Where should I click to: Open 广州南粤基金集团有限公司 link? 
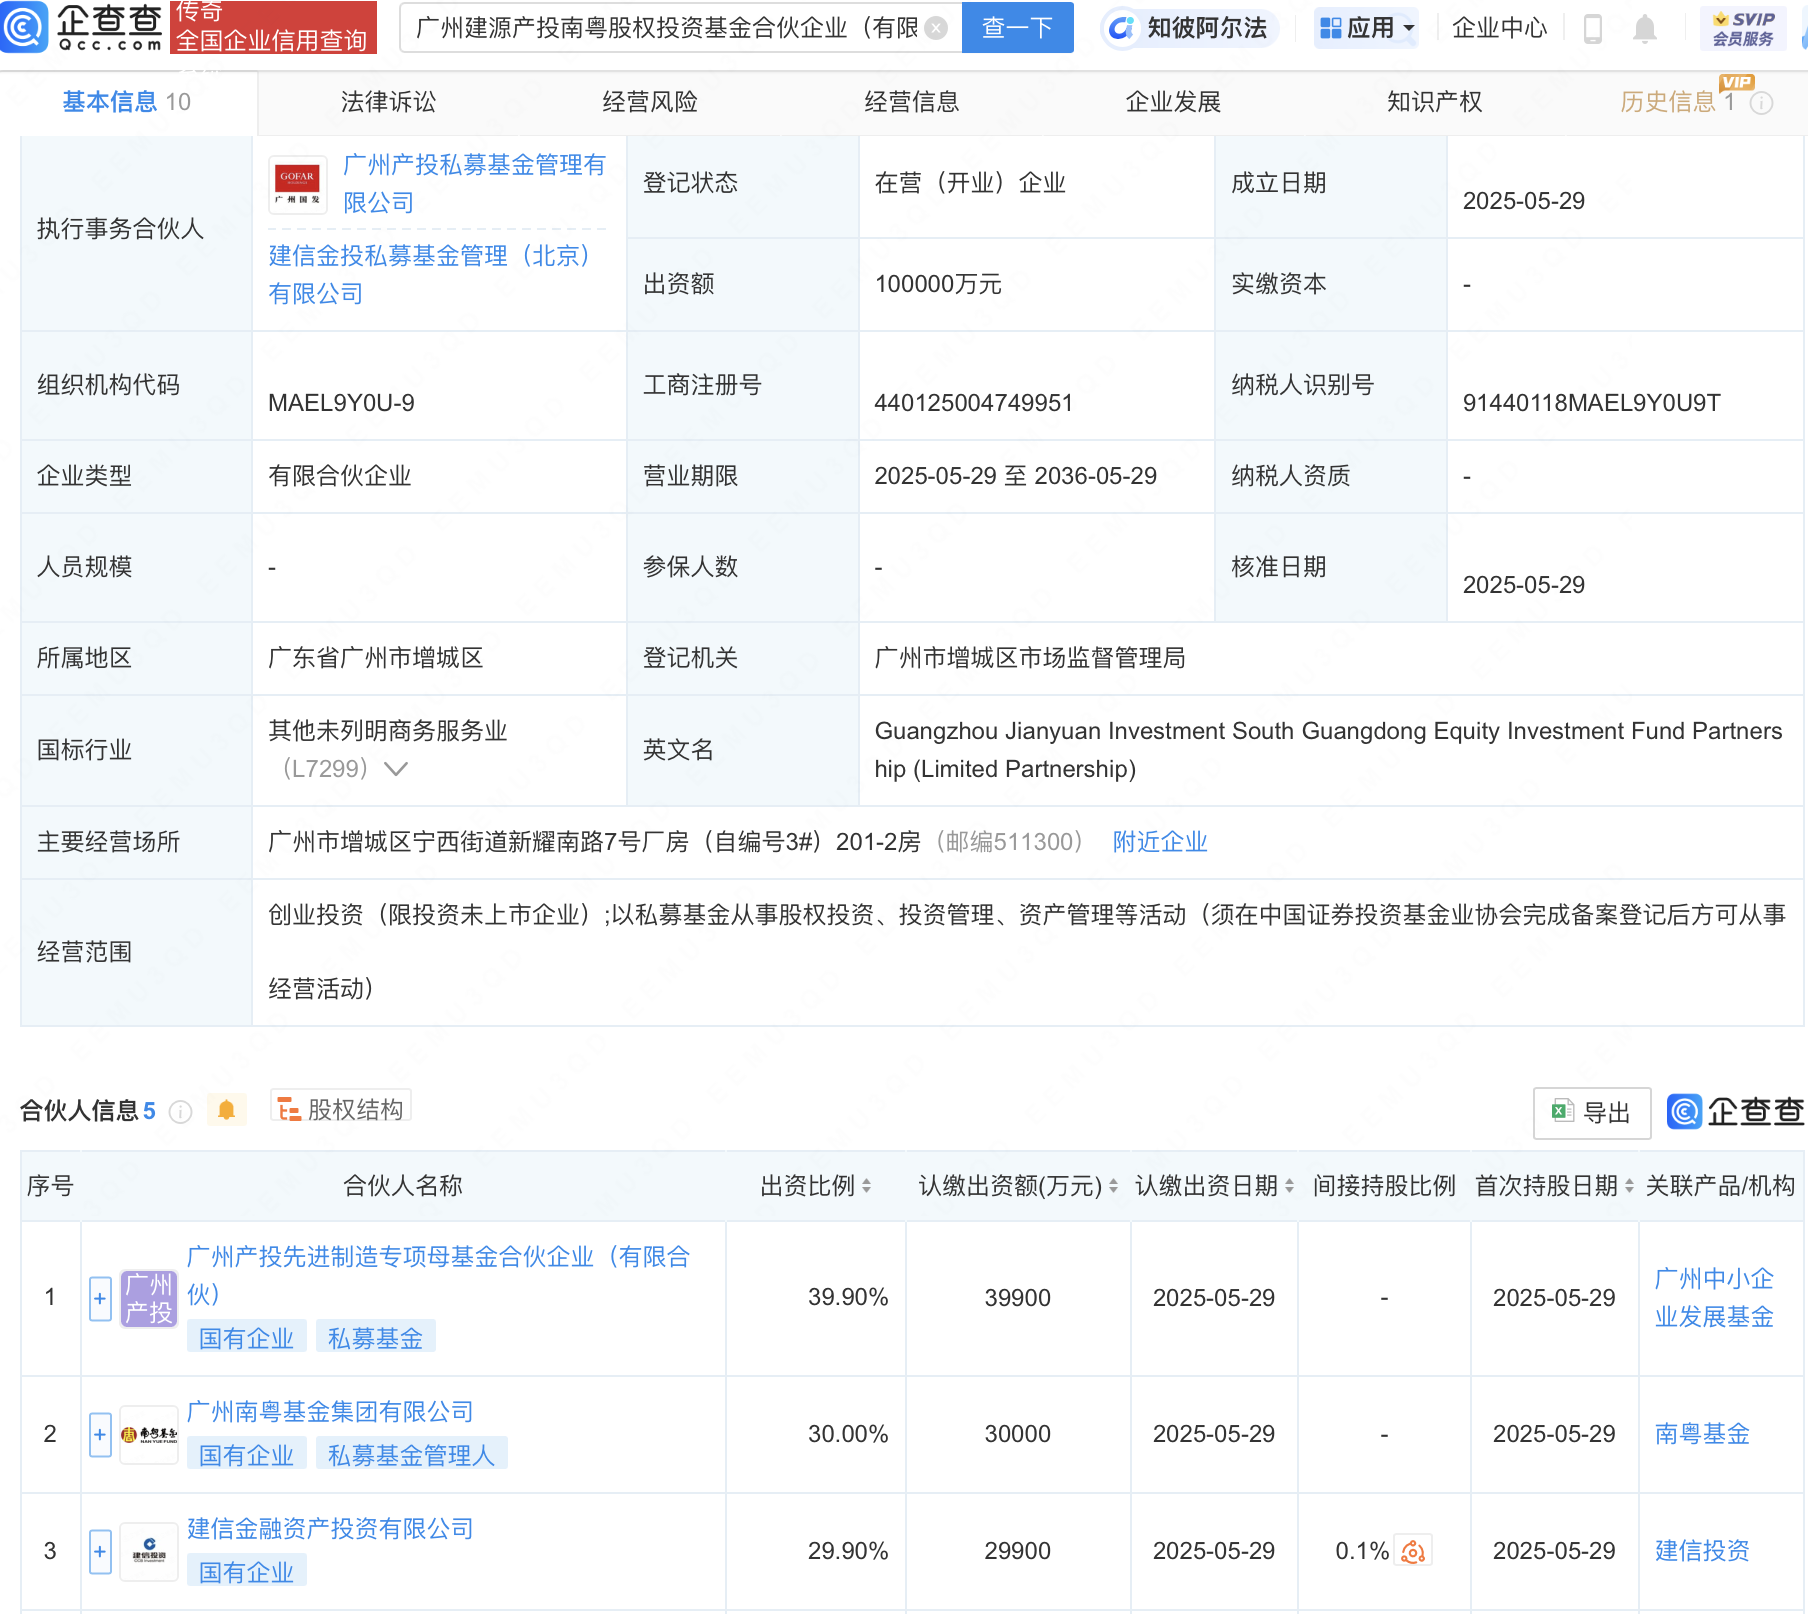[330, 1412]
